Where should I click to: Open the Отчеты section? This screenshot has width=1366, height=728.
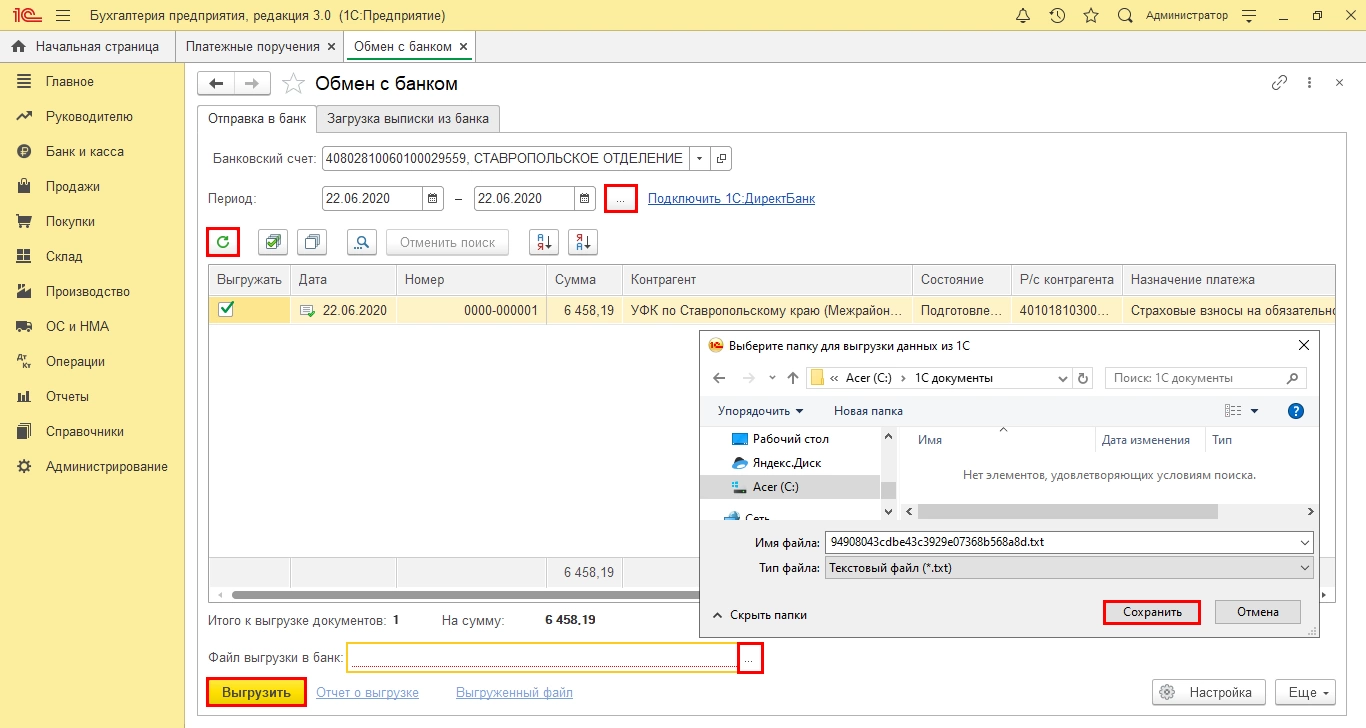coord(68,396)
